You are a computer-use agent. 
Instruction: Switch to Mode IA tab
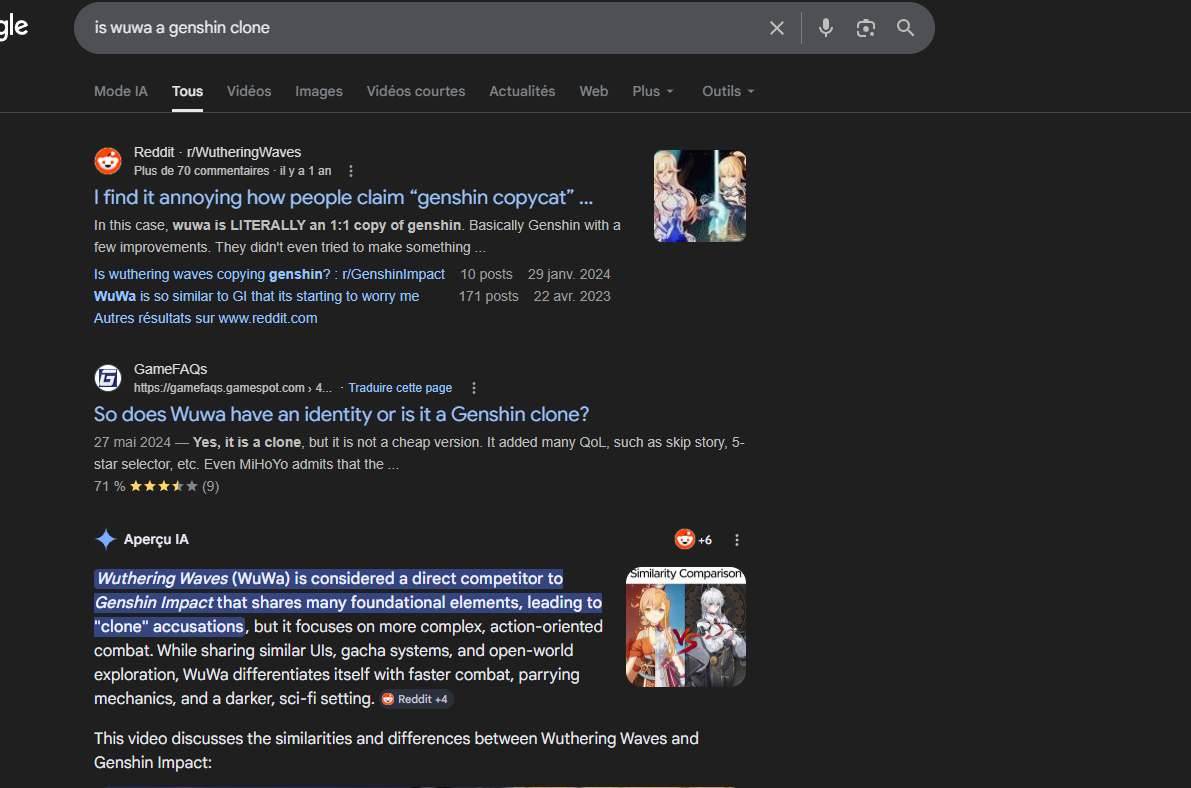click(x=121, y=91)
